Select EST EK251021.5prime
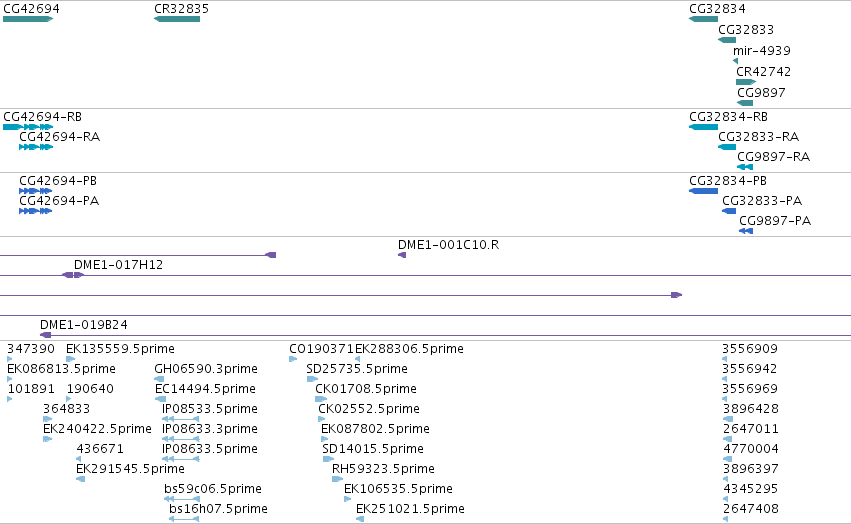This screenshot has height=524, width=851. pos(360,519)
